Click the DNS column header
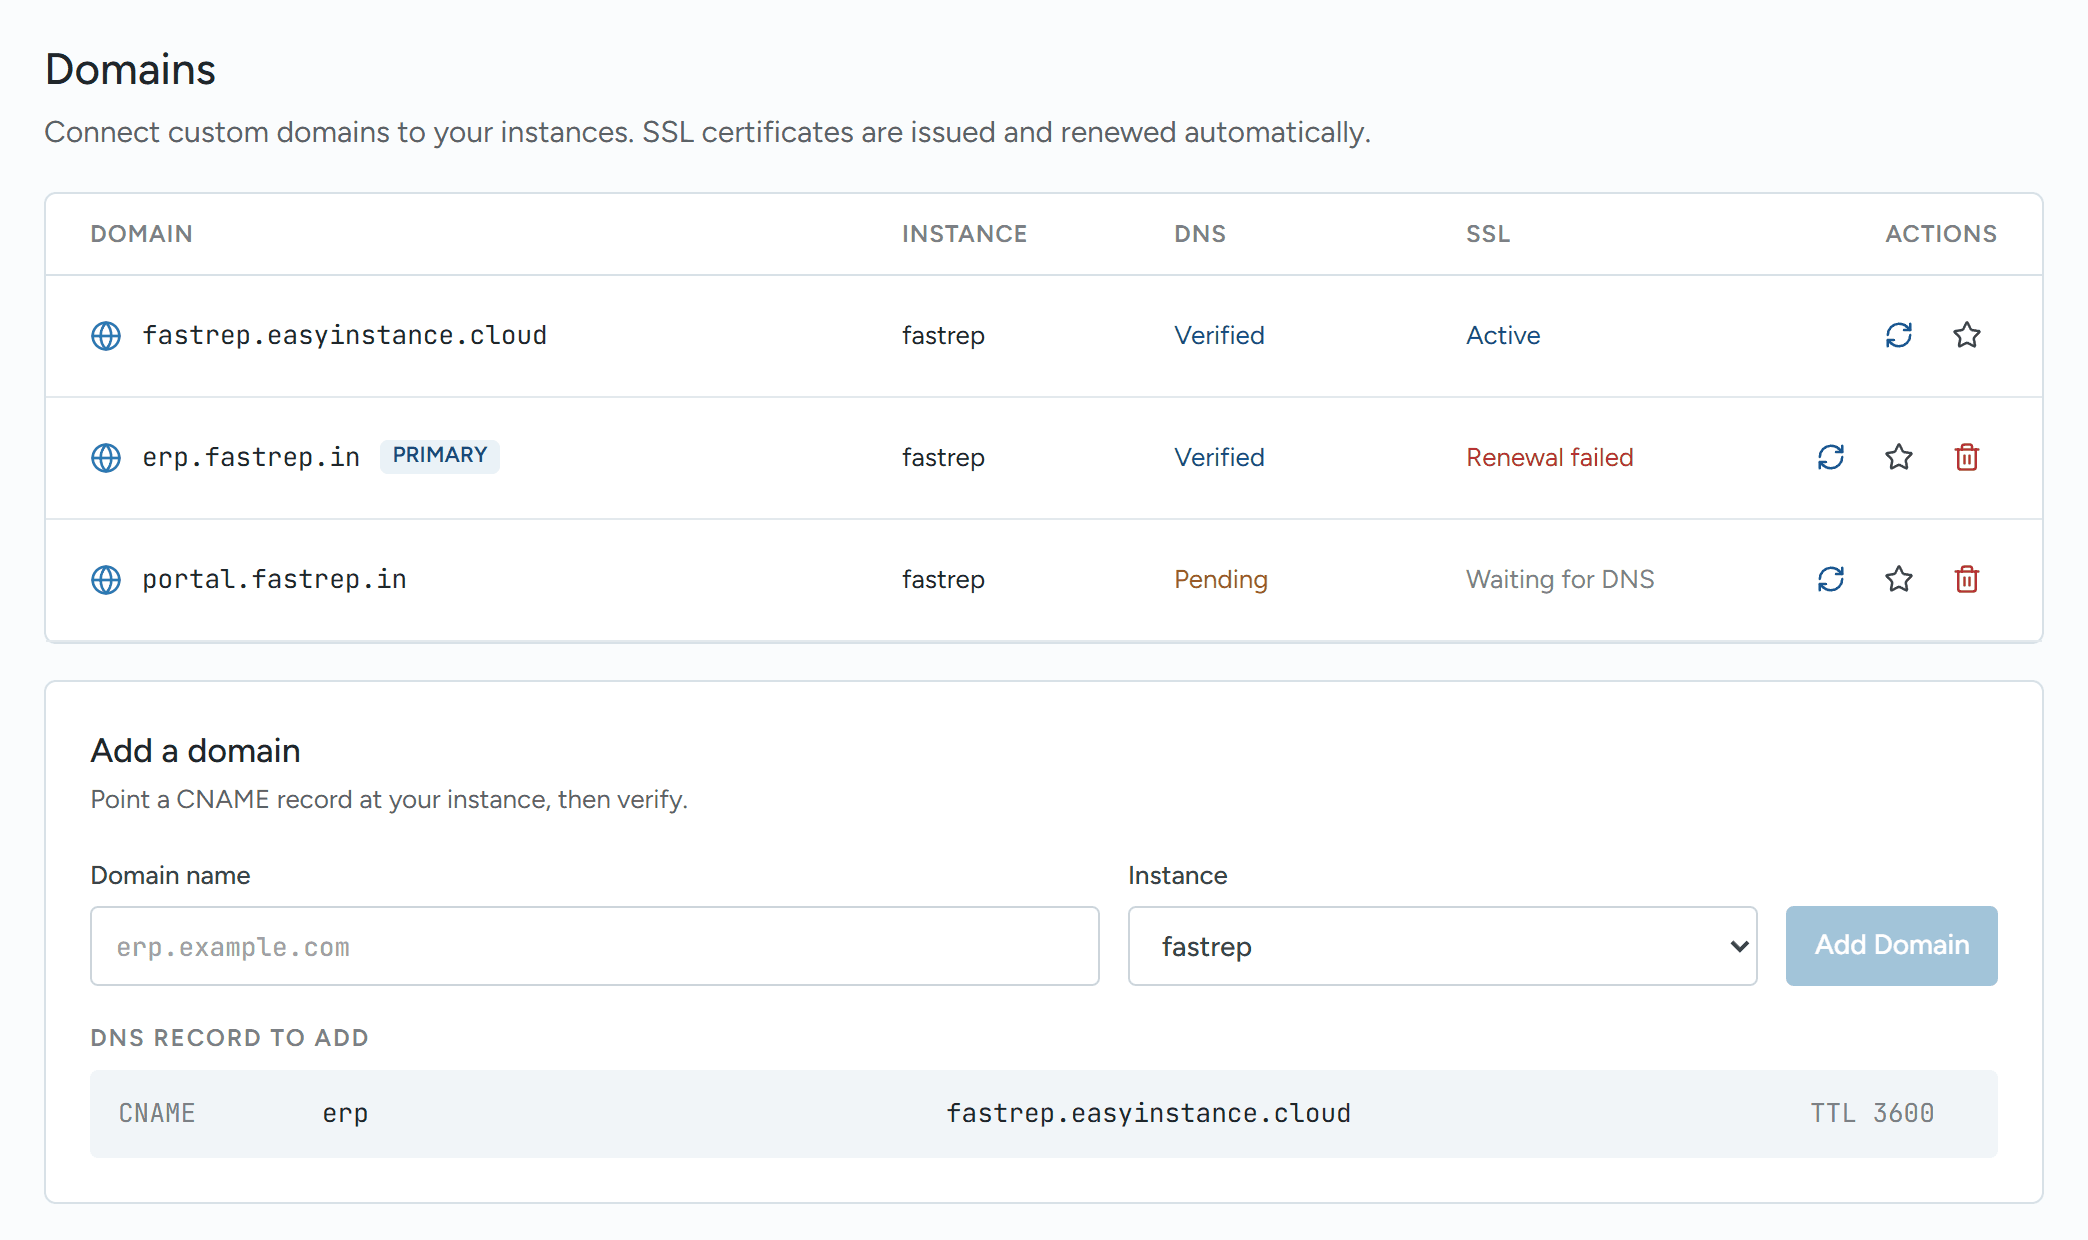This screenshot has height=1240, width=2088. [1199, 234]
